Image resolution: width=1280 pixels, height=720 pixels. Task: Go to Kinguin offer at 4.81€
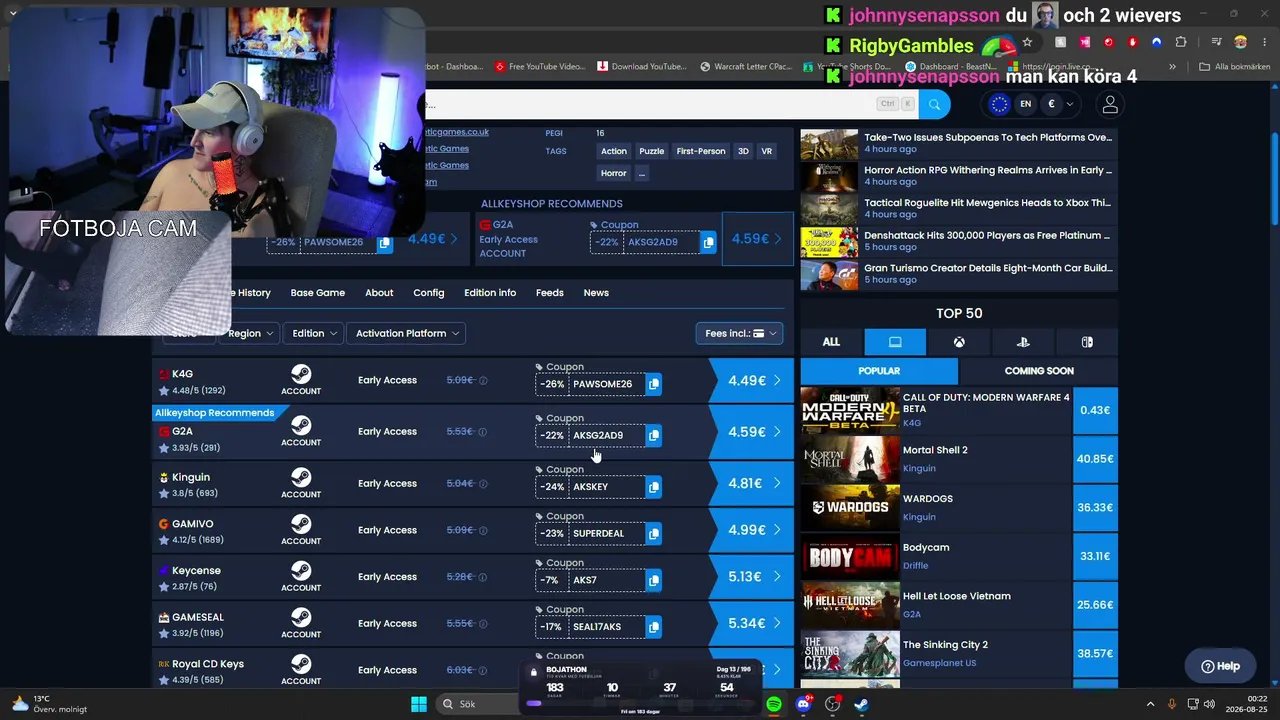coord(752,483)
